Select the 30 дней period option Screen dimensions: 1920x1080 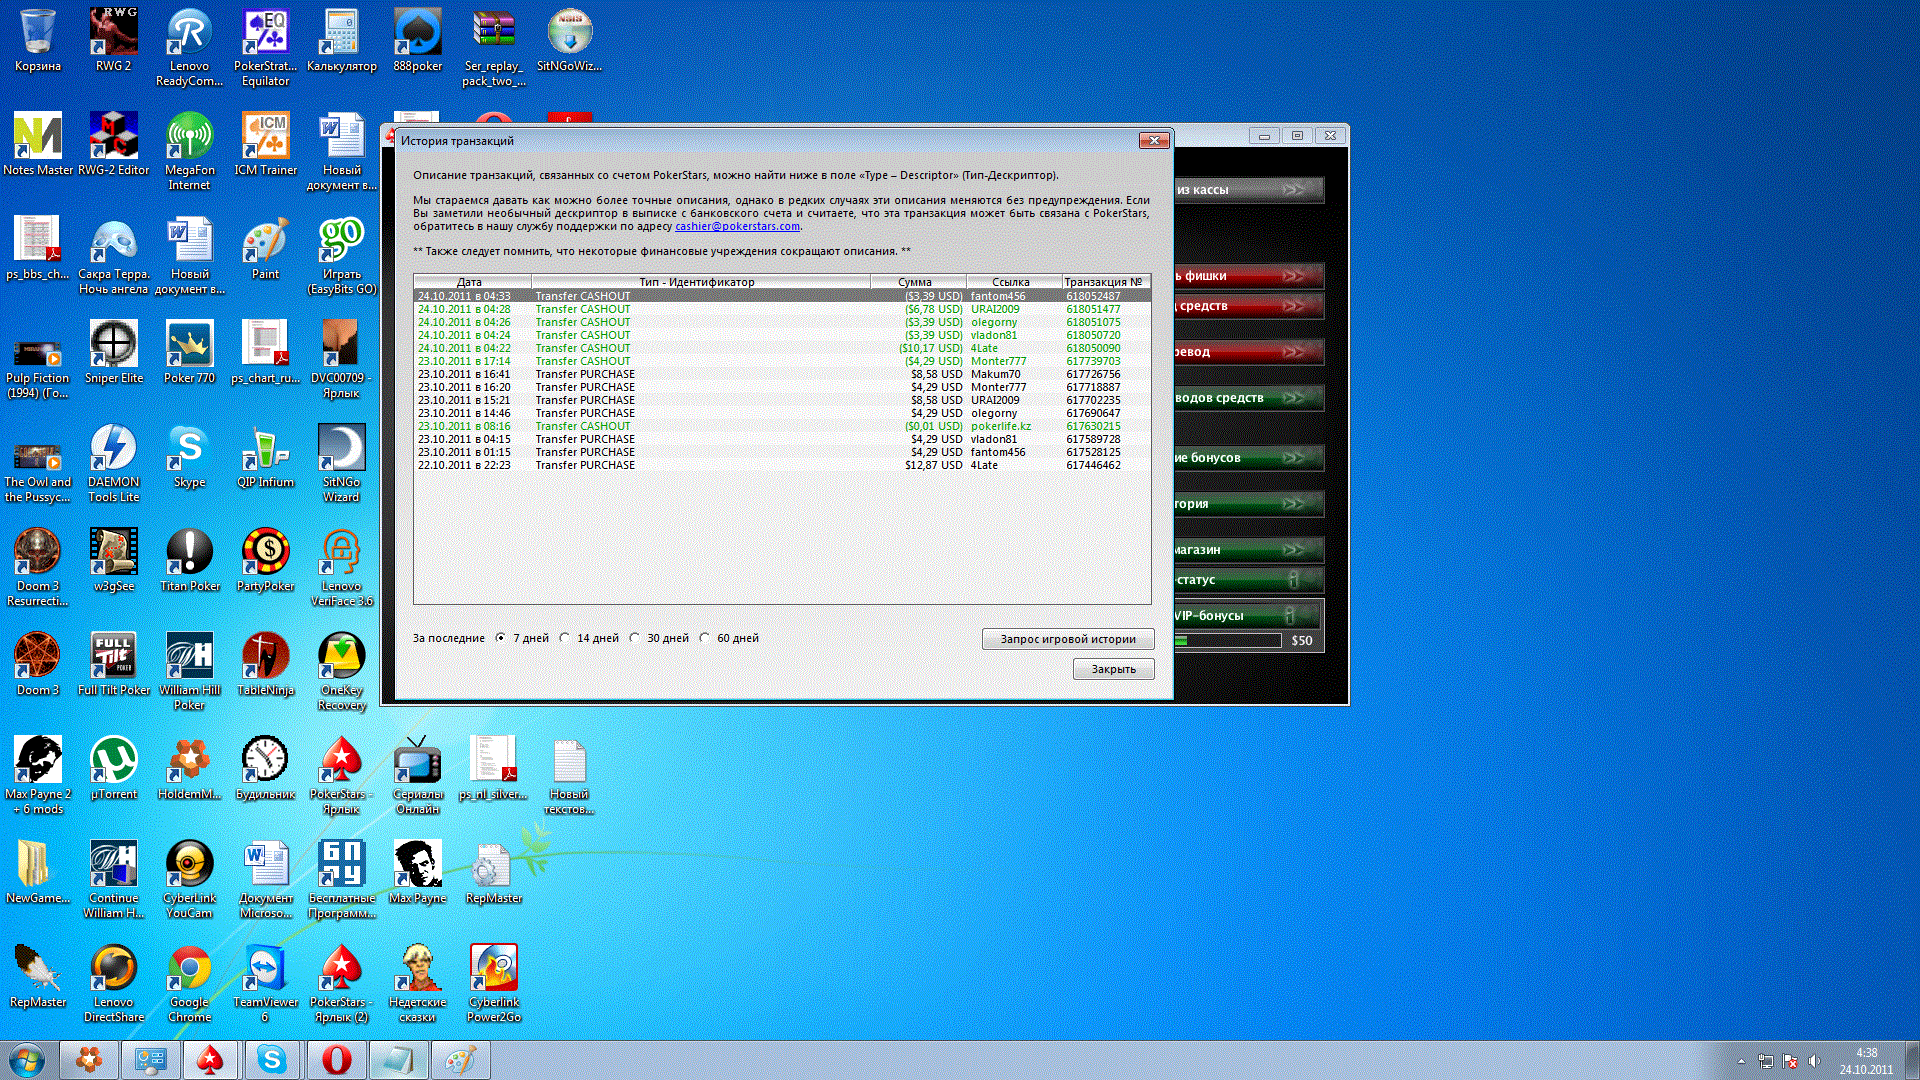[635, 638]
